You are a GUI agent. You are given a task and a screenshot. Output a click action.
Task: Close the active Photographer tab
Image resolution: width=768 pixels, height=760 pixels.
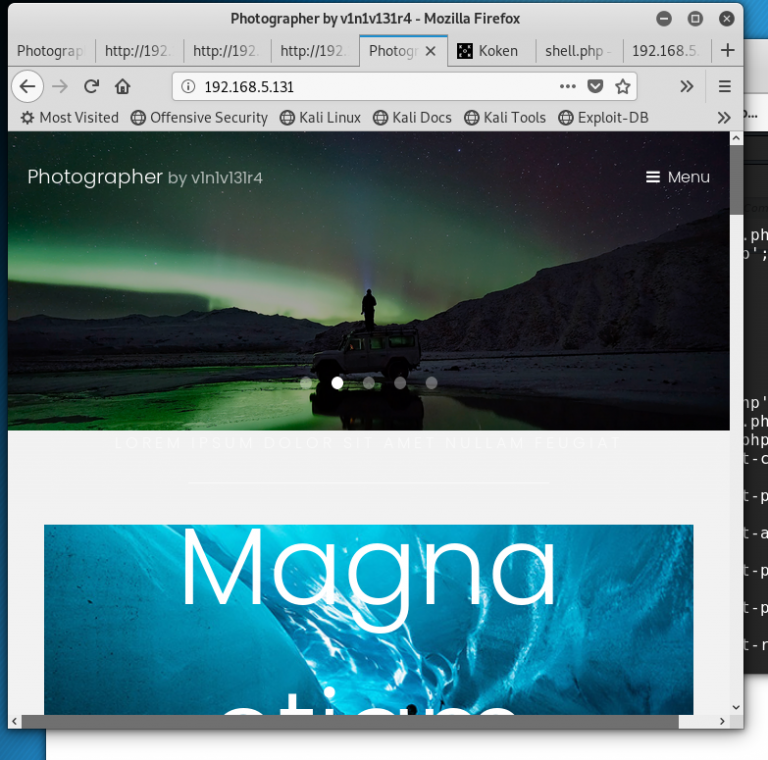(431, 50)
